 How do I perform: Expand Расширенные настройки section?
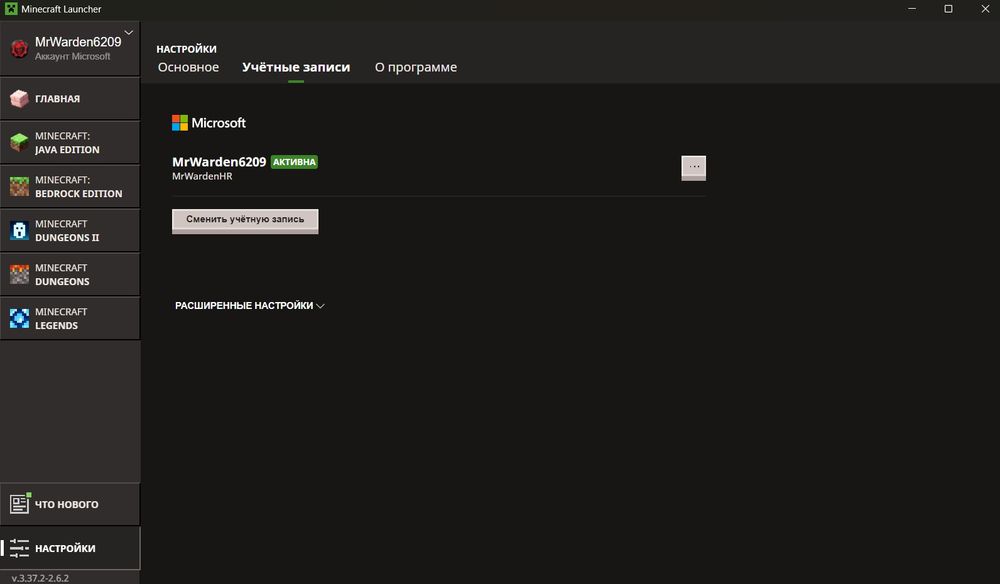249,305
